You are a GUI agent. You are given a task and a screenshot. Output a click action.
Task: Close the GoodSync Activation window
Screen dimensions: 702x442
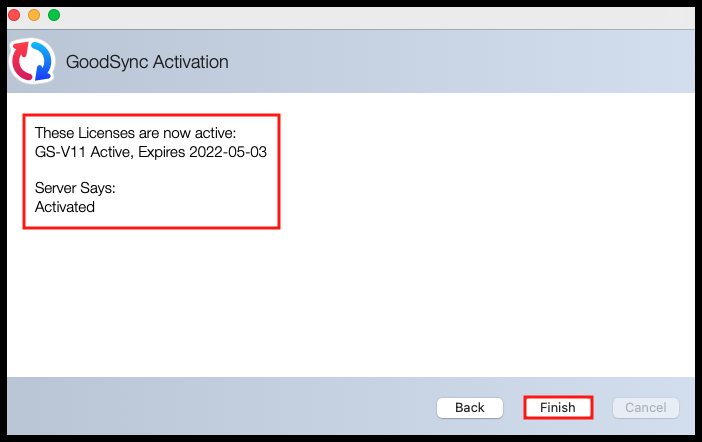pyautogui.click(x=14, y=15)
